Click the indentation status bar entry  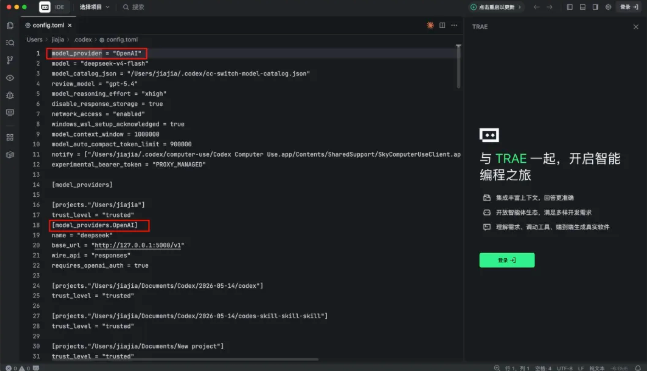(543, 368)
